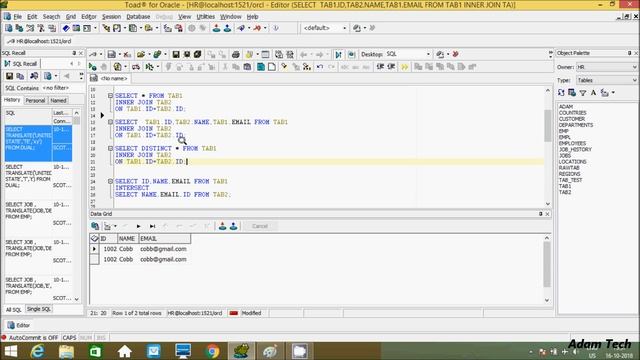Click the save disk icon in editor toolbar

point(176,54)
